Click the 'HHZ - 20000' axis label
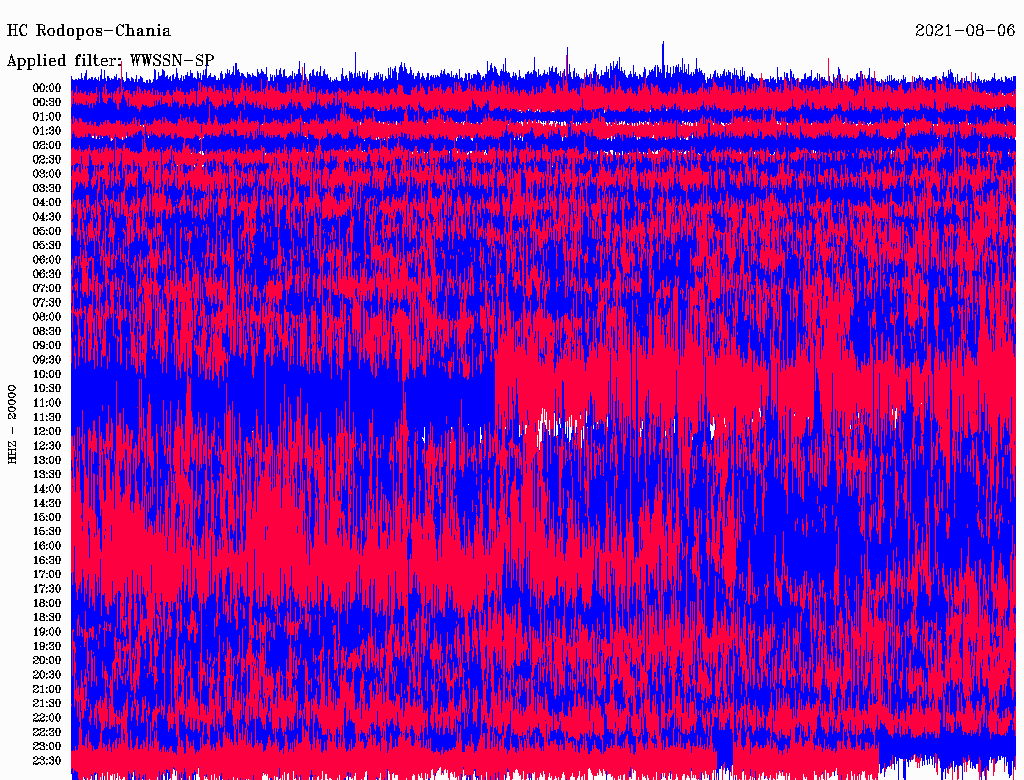 pos(12,424)
